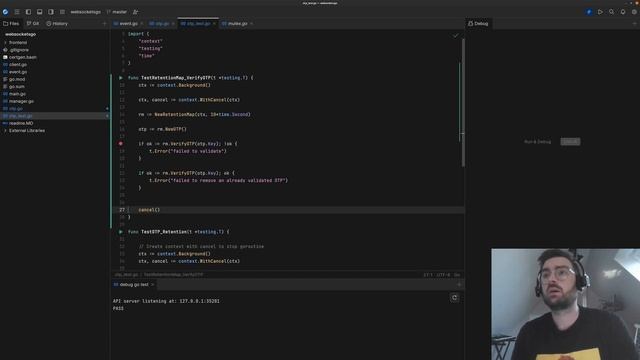Viewport: 640px width, 360px height.
Task: Run TestOTP_Retention via gutter play icon
Action: (x=120, y=232)
